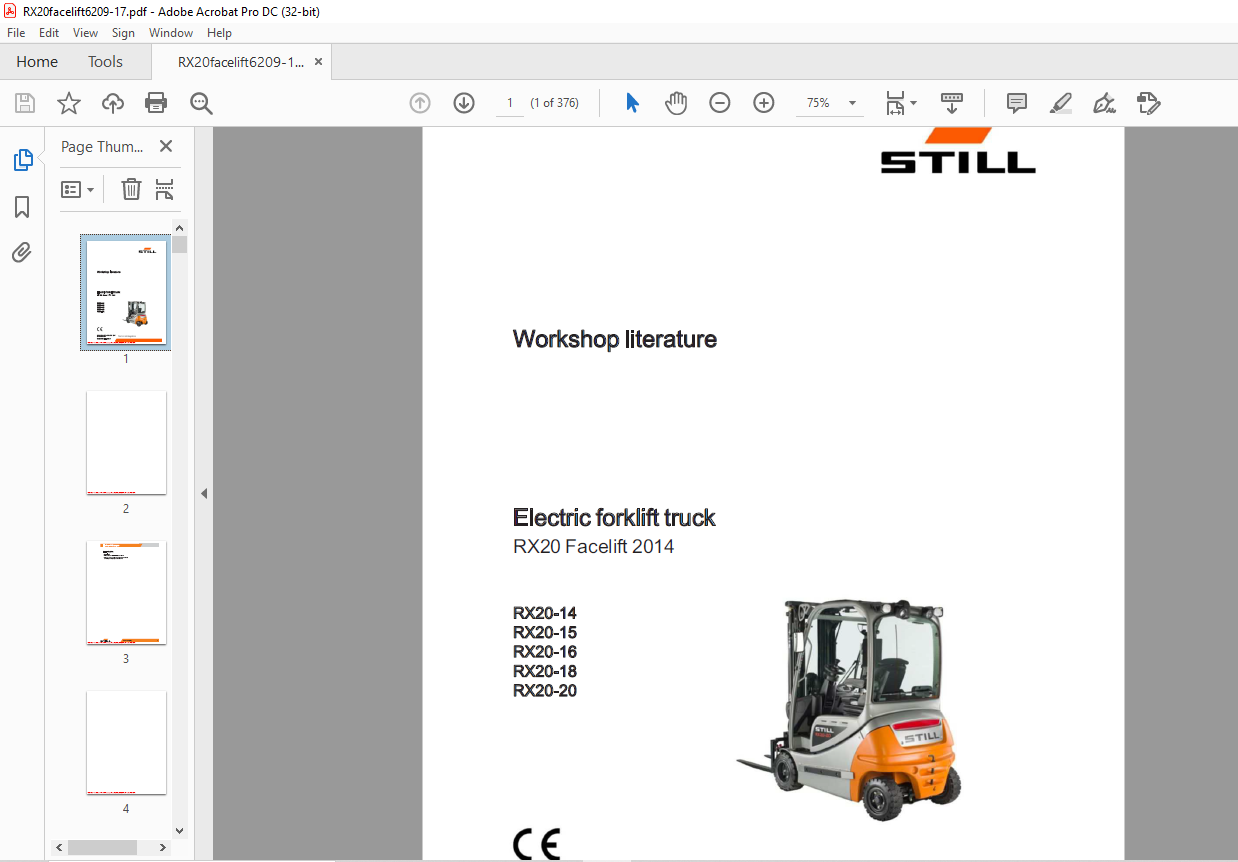Open the thumbnail options dropdown
Screen dimensions: 1238x862
pyautogui.click(x=78, y=189)
